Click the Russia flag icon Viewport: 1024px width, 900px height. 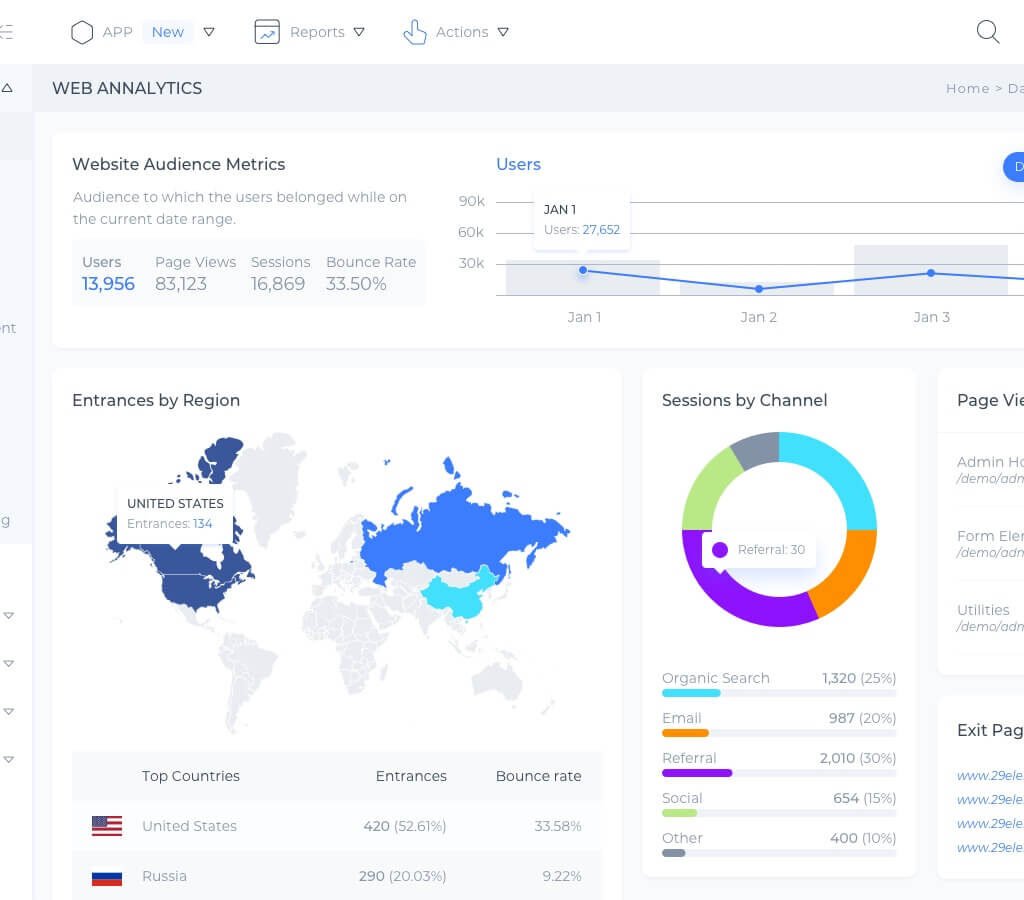point(107,877)
